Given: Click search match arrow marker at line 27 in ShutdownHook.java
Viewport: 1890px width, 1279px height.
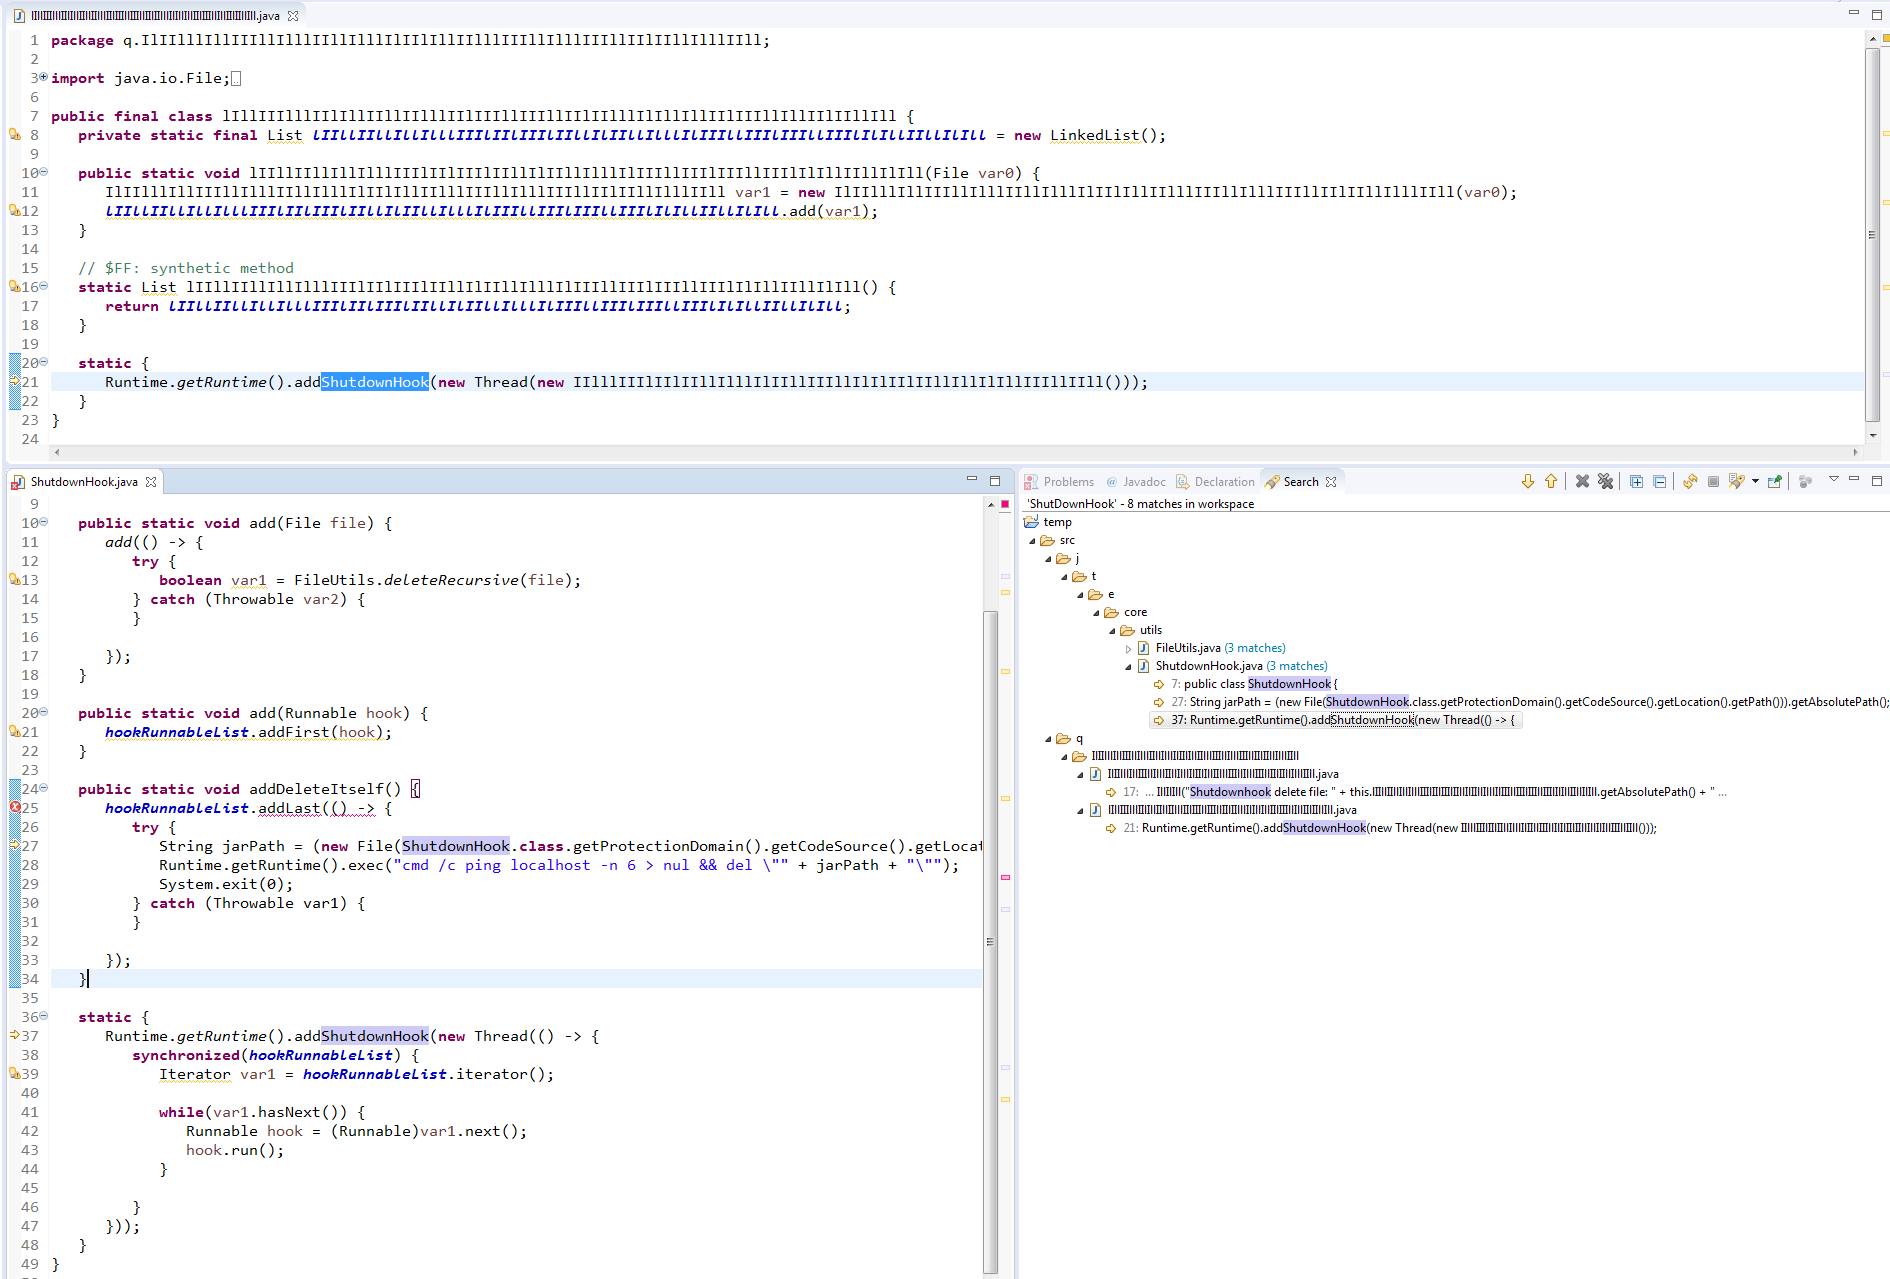Looking at the screenshot, I should point(15,845).
